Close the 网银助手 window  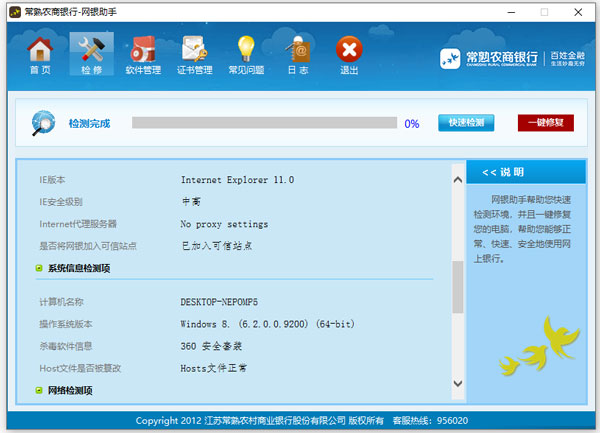click(x=578, y=12)
